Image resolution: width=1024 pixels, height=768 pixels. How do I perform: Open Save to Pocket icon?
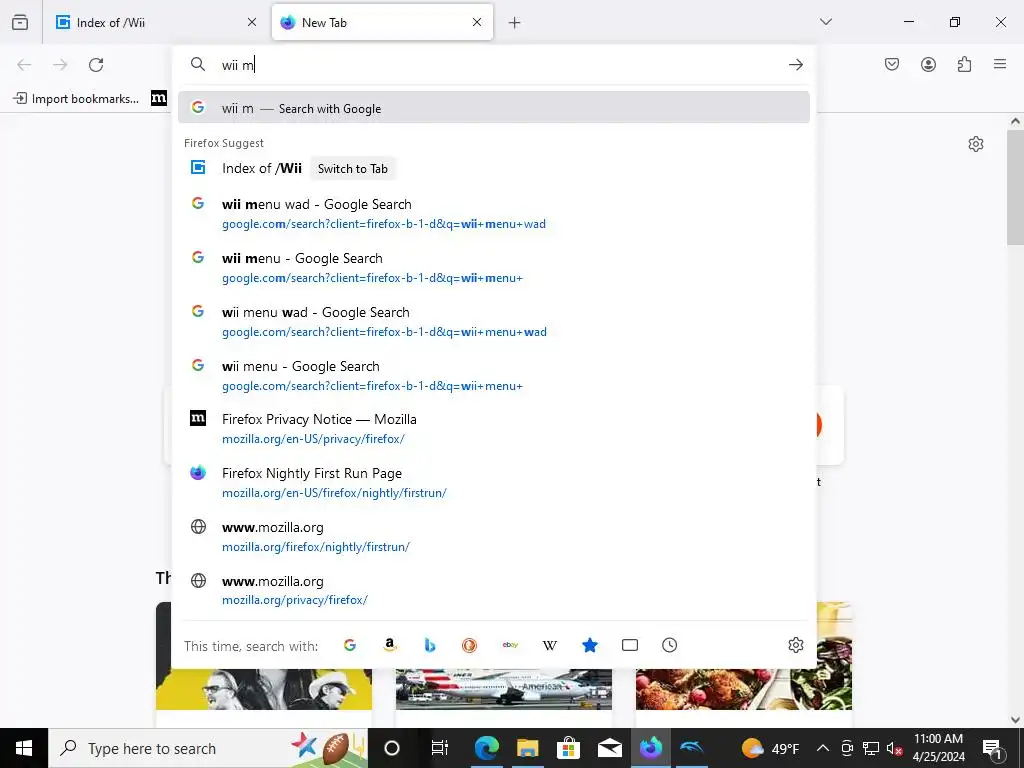(892, 64)
